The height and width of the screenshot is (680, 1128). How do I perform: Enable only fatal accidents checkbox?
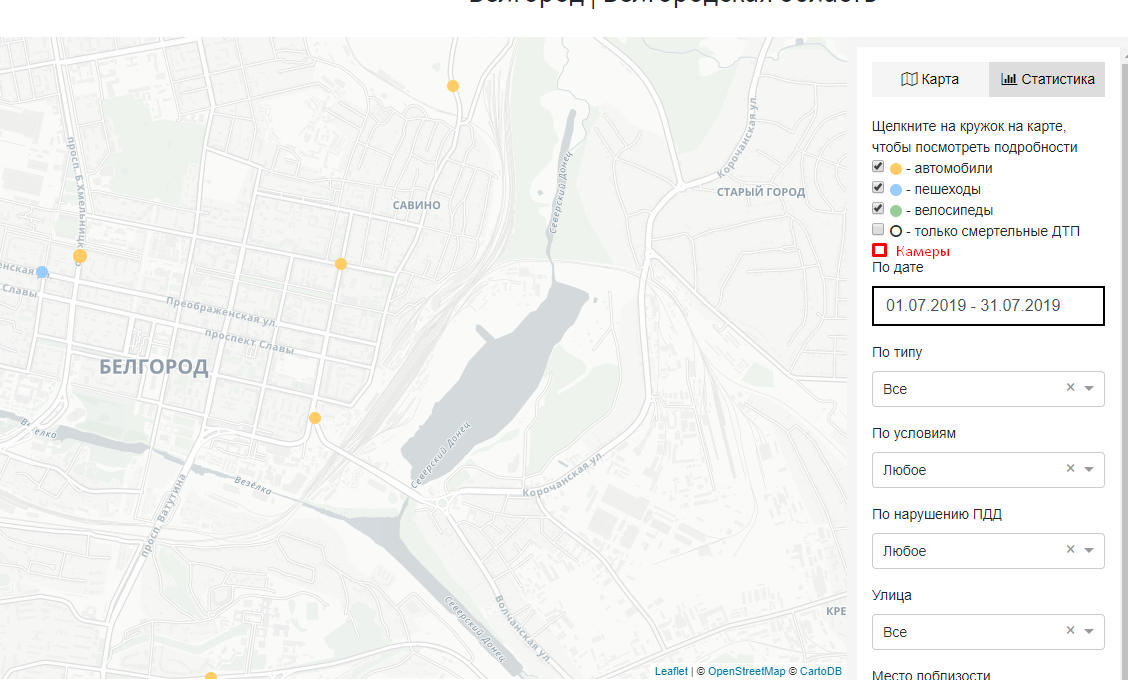[x=878, y=230]
